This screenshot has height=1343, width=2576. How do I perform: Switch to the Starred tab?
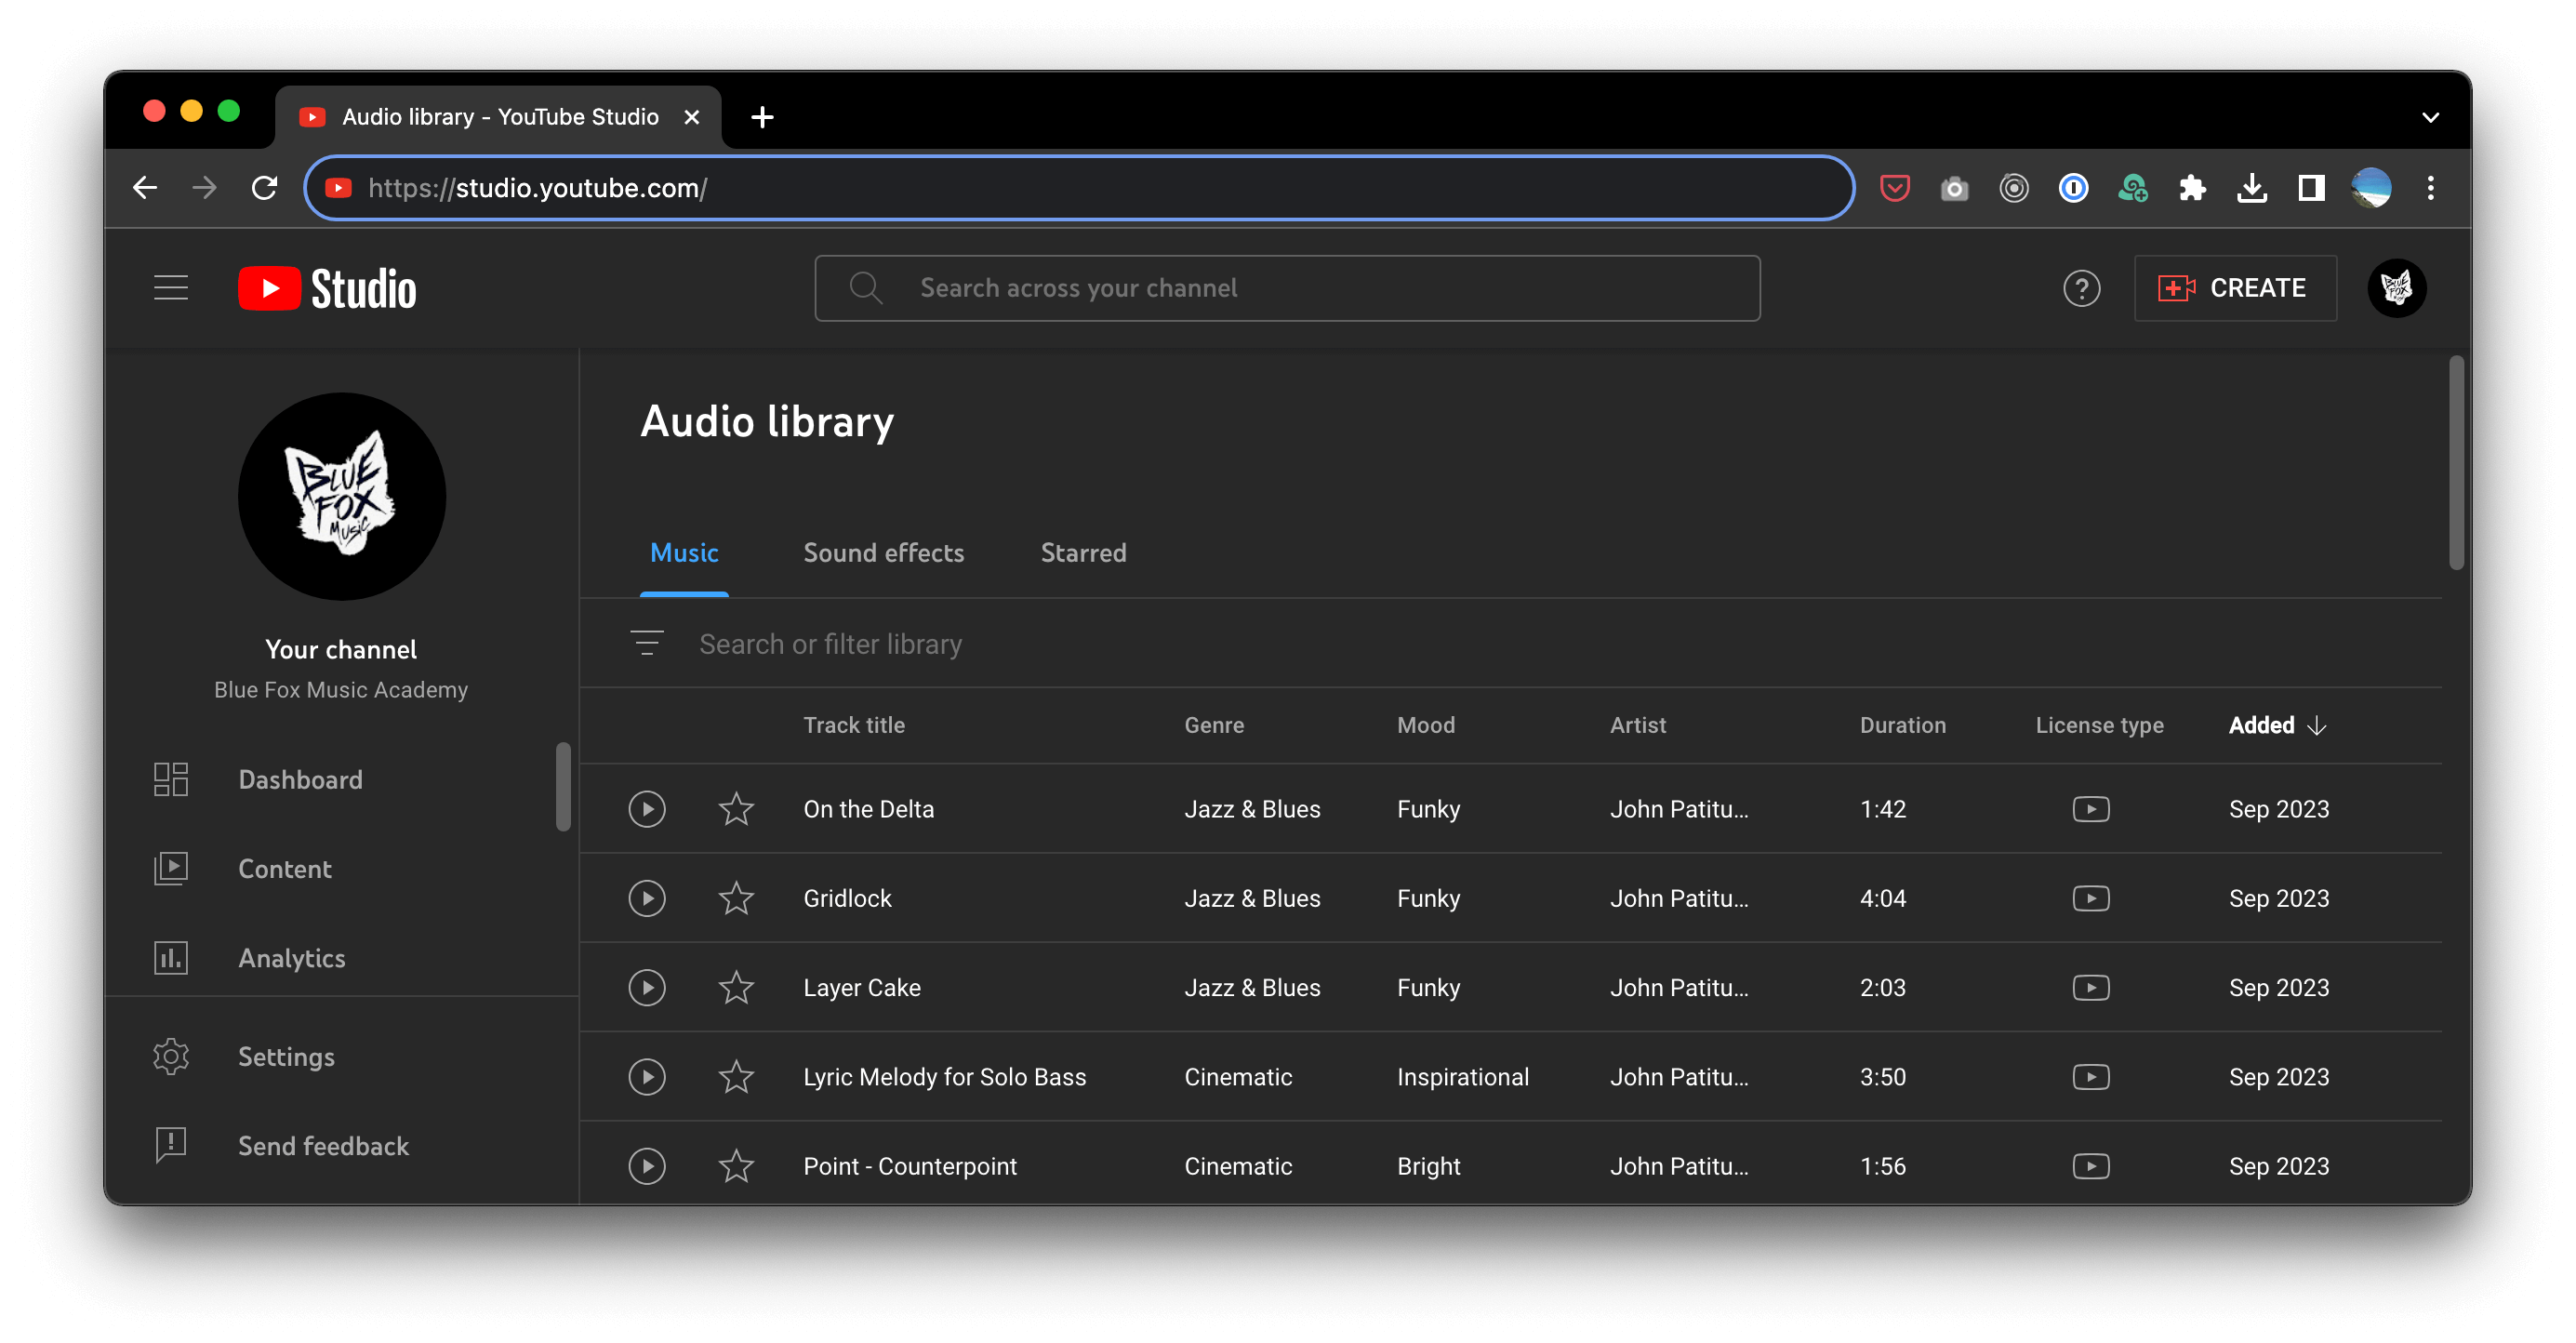pyautogui.click(x=1083, y=553)
